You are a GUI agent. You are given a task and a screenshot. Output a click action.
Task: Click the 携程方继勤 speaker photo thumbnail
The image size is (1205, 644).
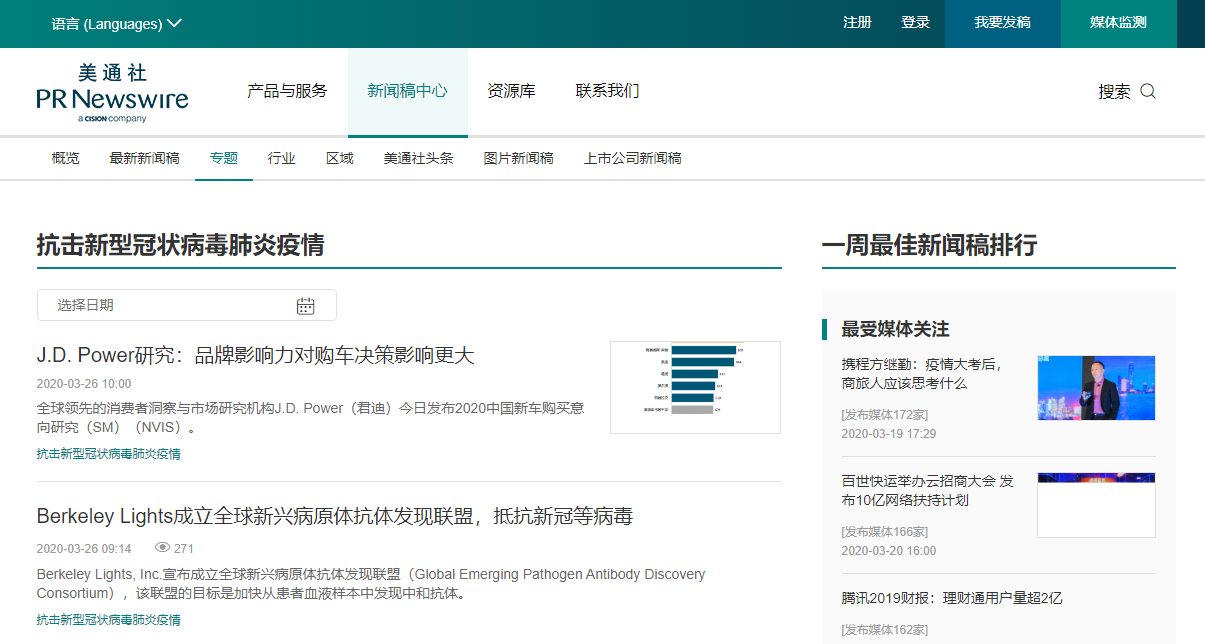(1096, 388)
